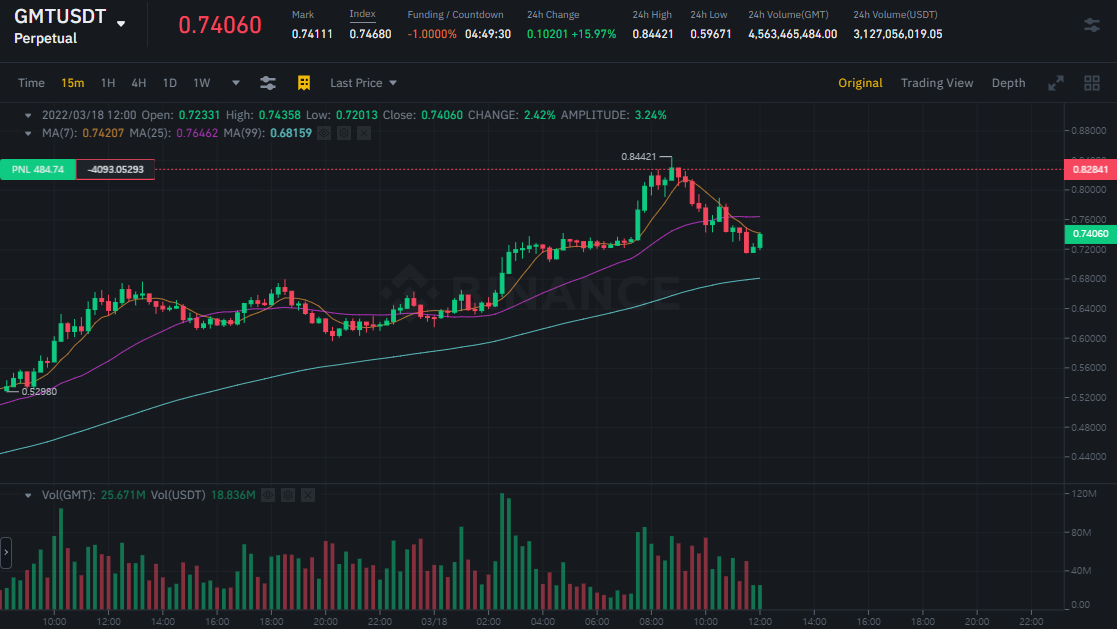1117x629 pixels.
Task: Open the GMTUSDT pair selector dropdown
Action: 121,24
